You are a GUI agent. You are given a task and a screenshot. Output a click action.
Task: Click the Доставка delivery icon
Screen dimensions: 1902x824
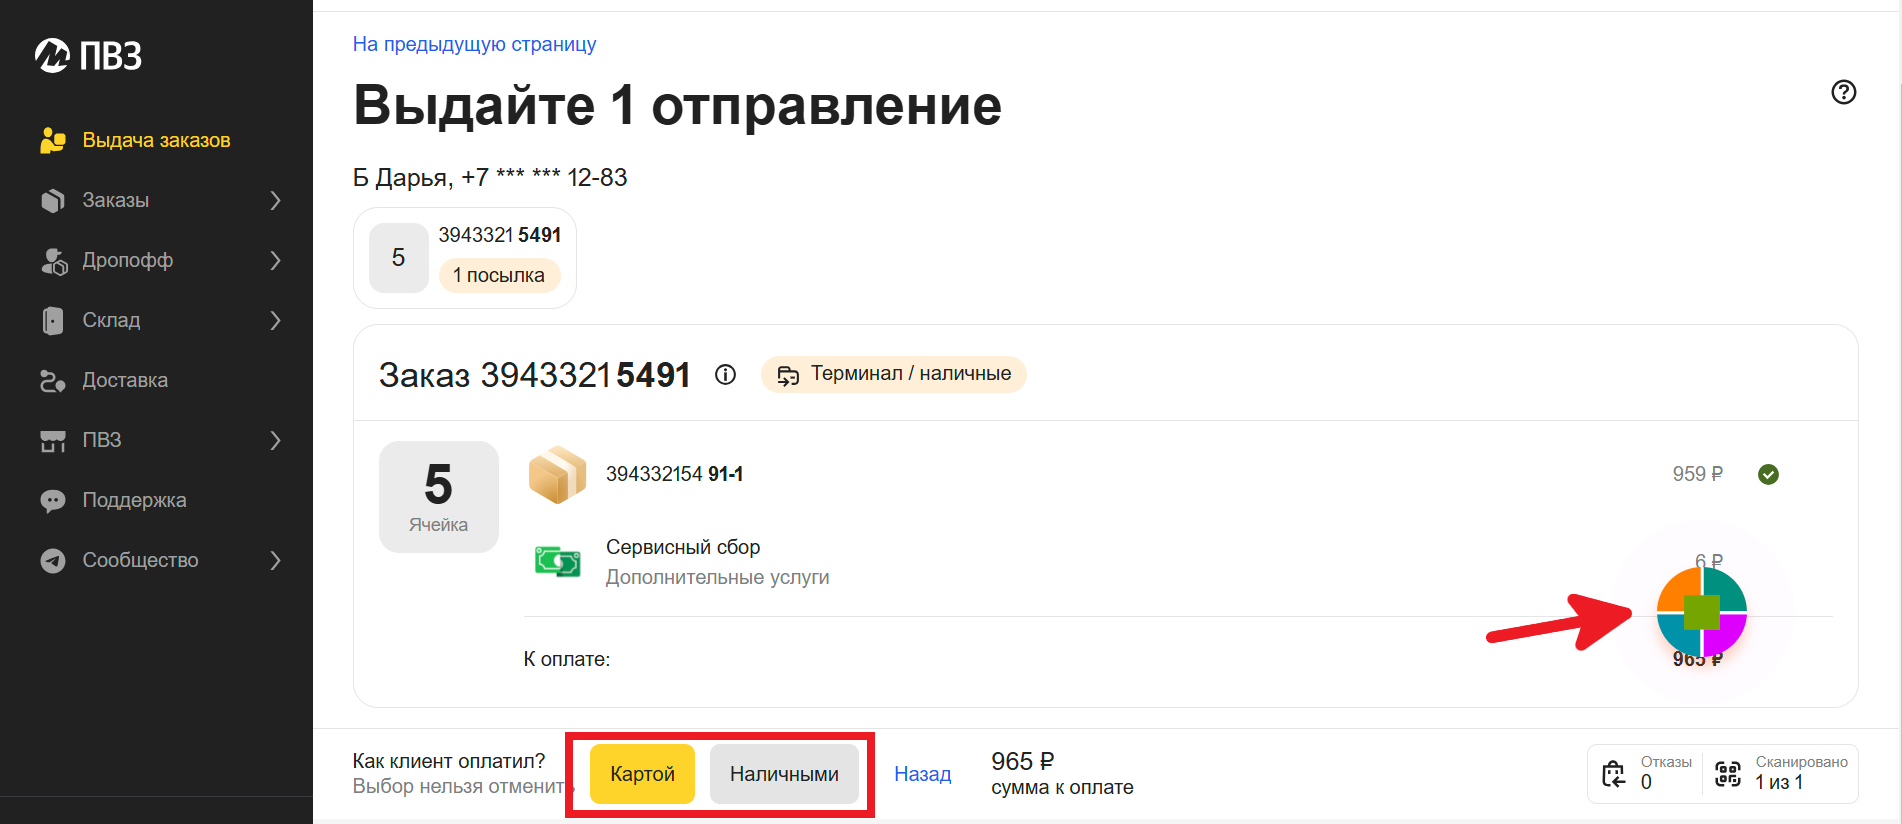tap(53, 381)
